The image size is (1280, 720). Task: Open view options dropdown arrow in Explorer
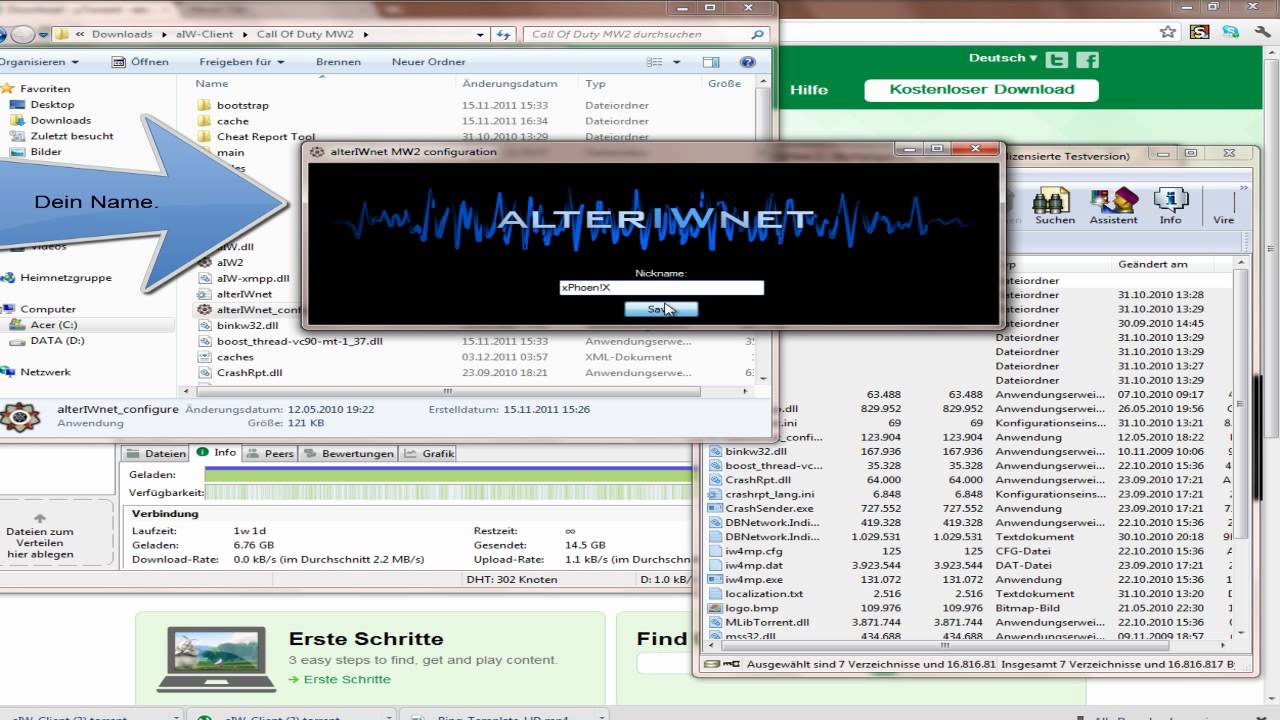click(676, 62)
